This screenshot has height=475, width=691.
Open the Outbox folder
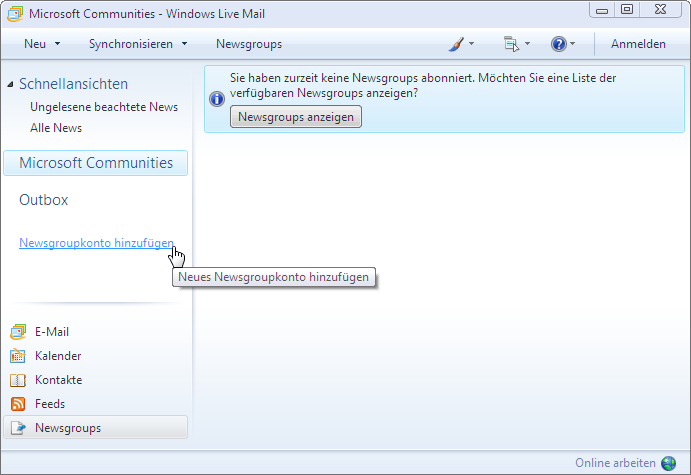tap(44, 200)
